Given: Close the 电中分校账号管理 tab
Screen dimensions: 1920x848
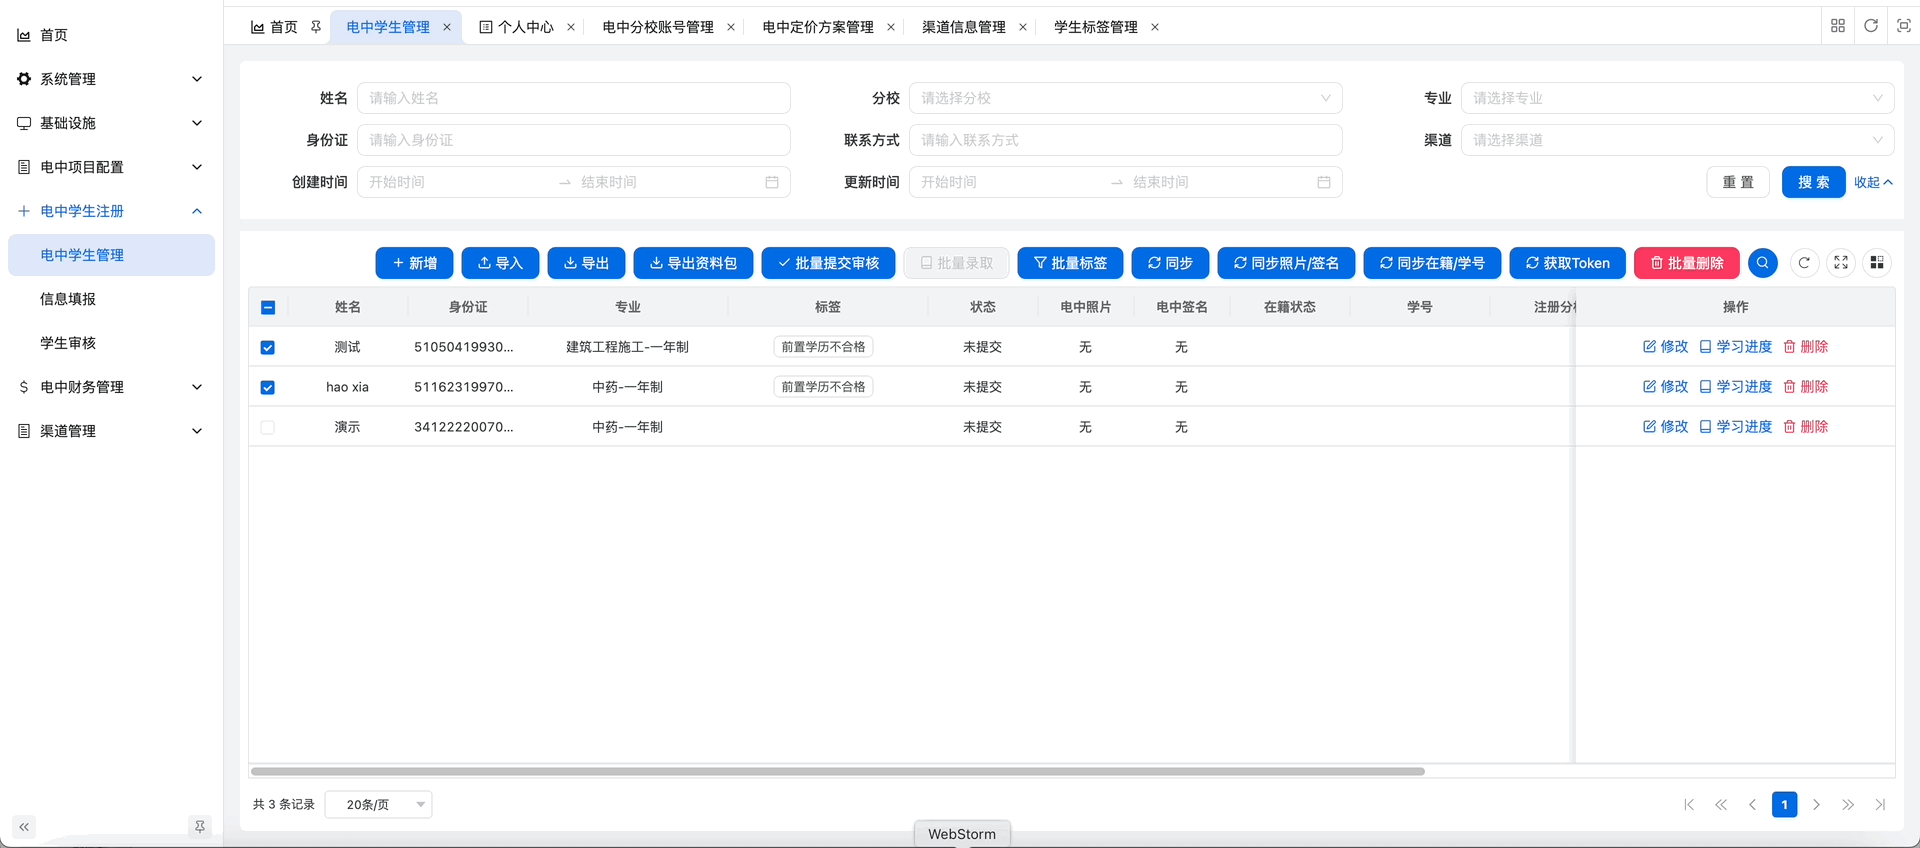Looking at the screenshot, I should (x=731, y=27).
